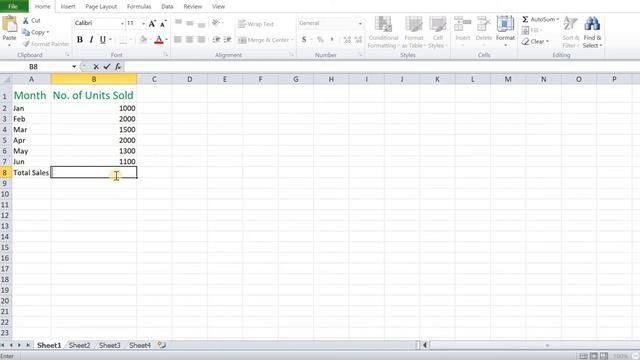The height and width of the screenshot is (360, 640).
Task: Apply the Fill Color bucket
Action: click(143, 40)
